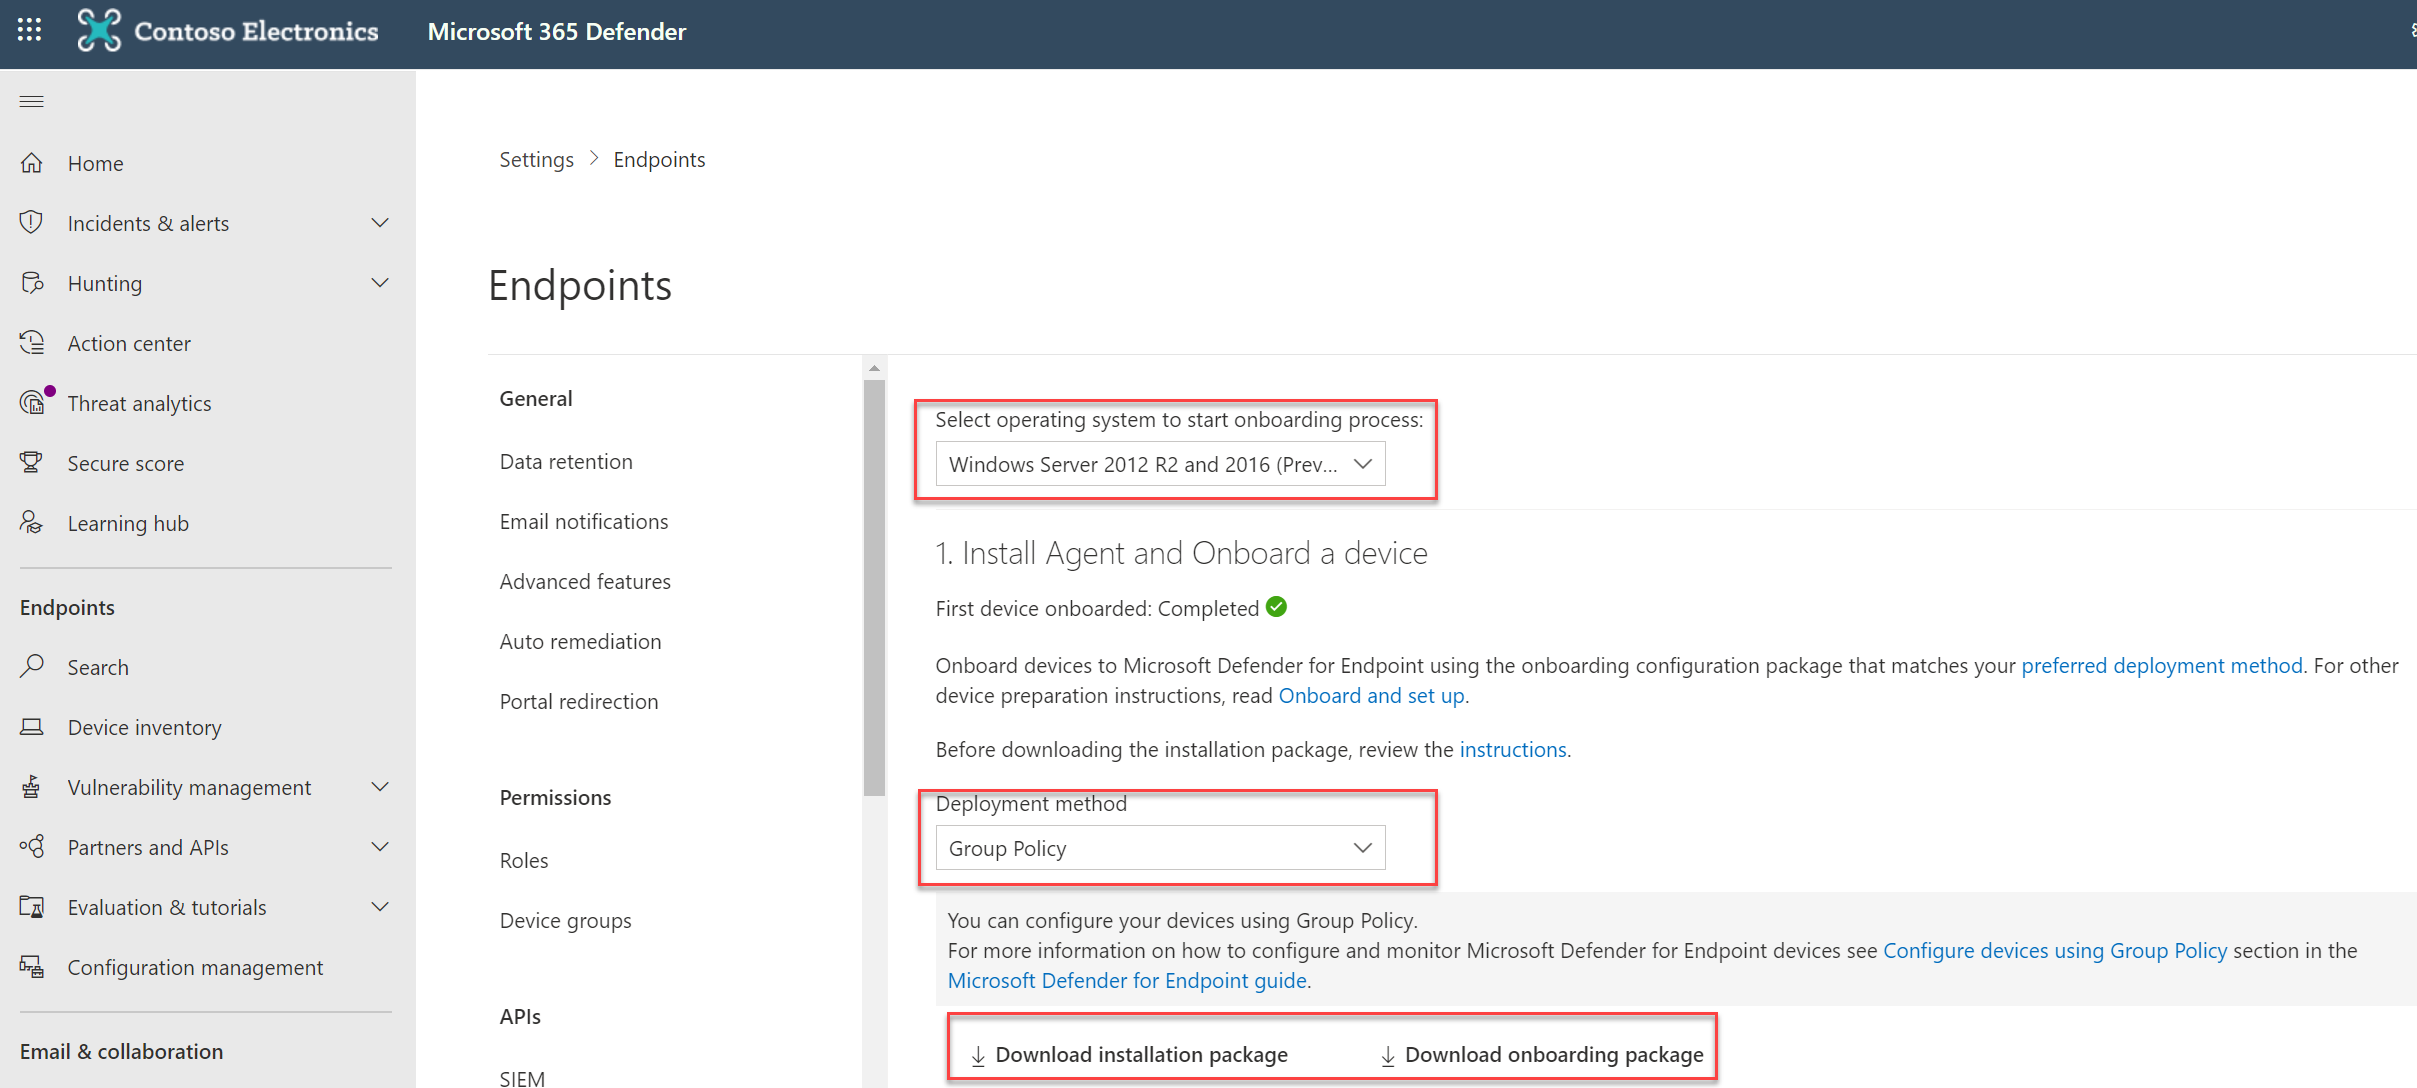Click the Email & collaboration section heading
Screen dimensions: 2417x1088
click(122, 1051)
